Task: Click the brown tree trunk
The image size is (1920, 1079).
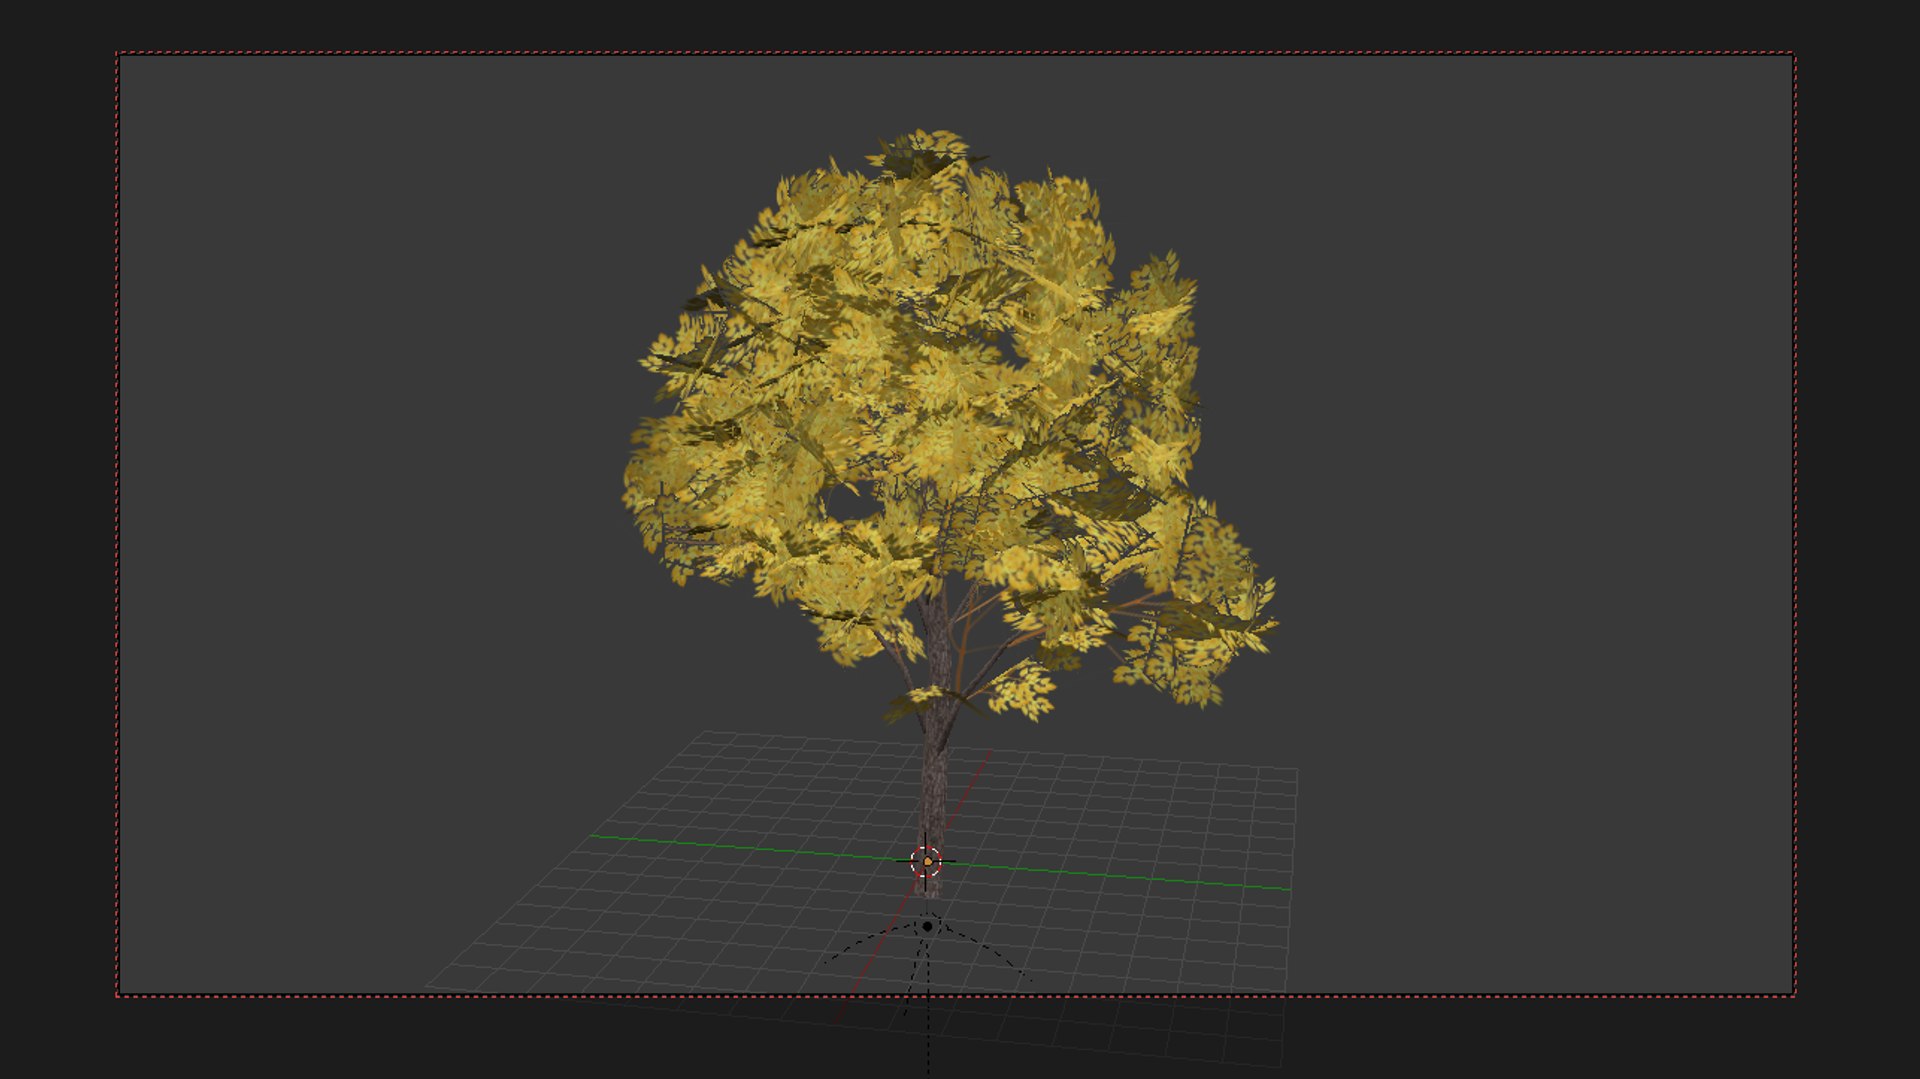Action: (935, 740)
